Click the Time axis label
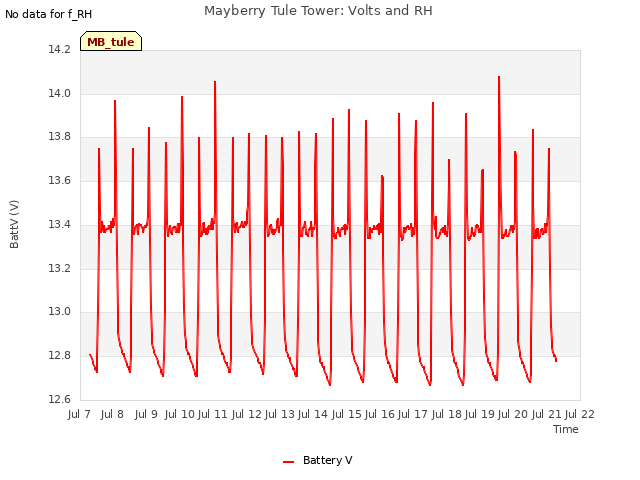 pos(565,429)
